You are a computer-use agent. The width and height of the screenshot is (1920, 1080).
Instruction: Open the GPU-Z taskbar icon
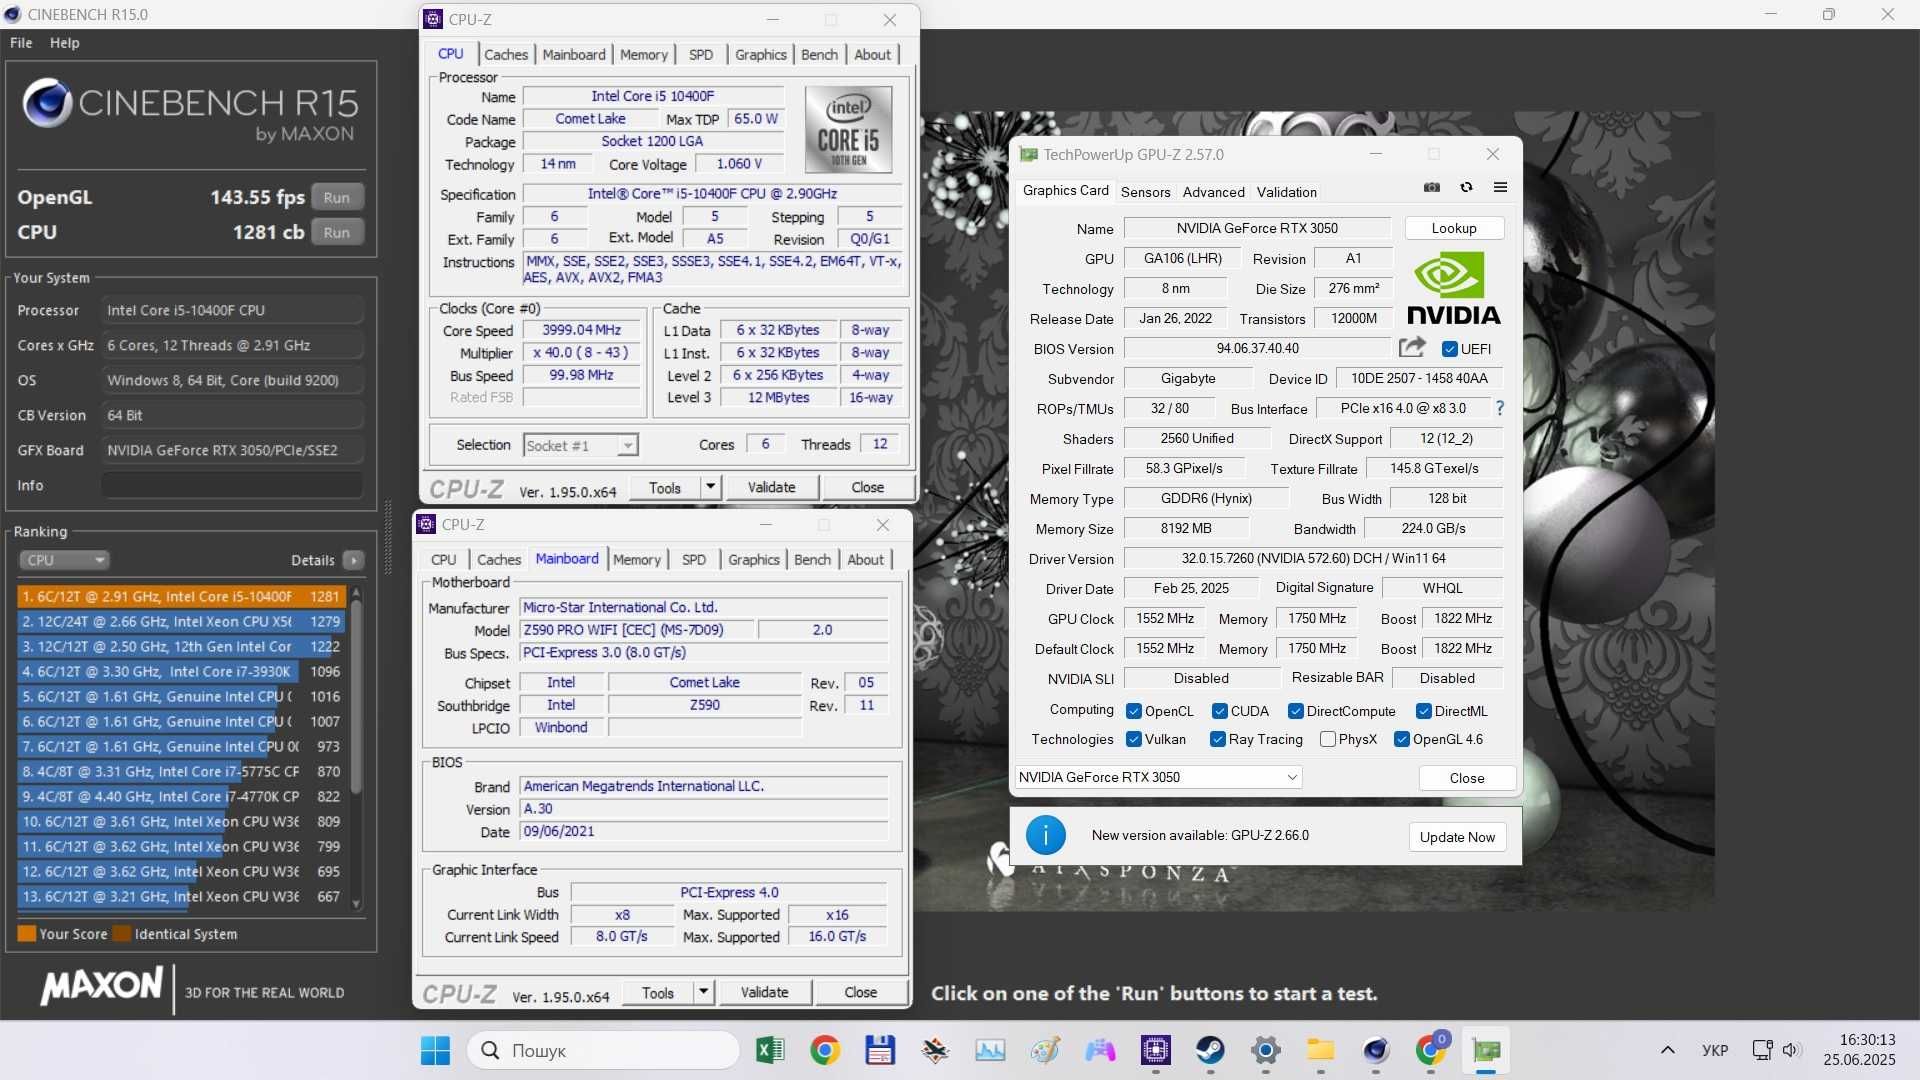pos(1486,1050)
